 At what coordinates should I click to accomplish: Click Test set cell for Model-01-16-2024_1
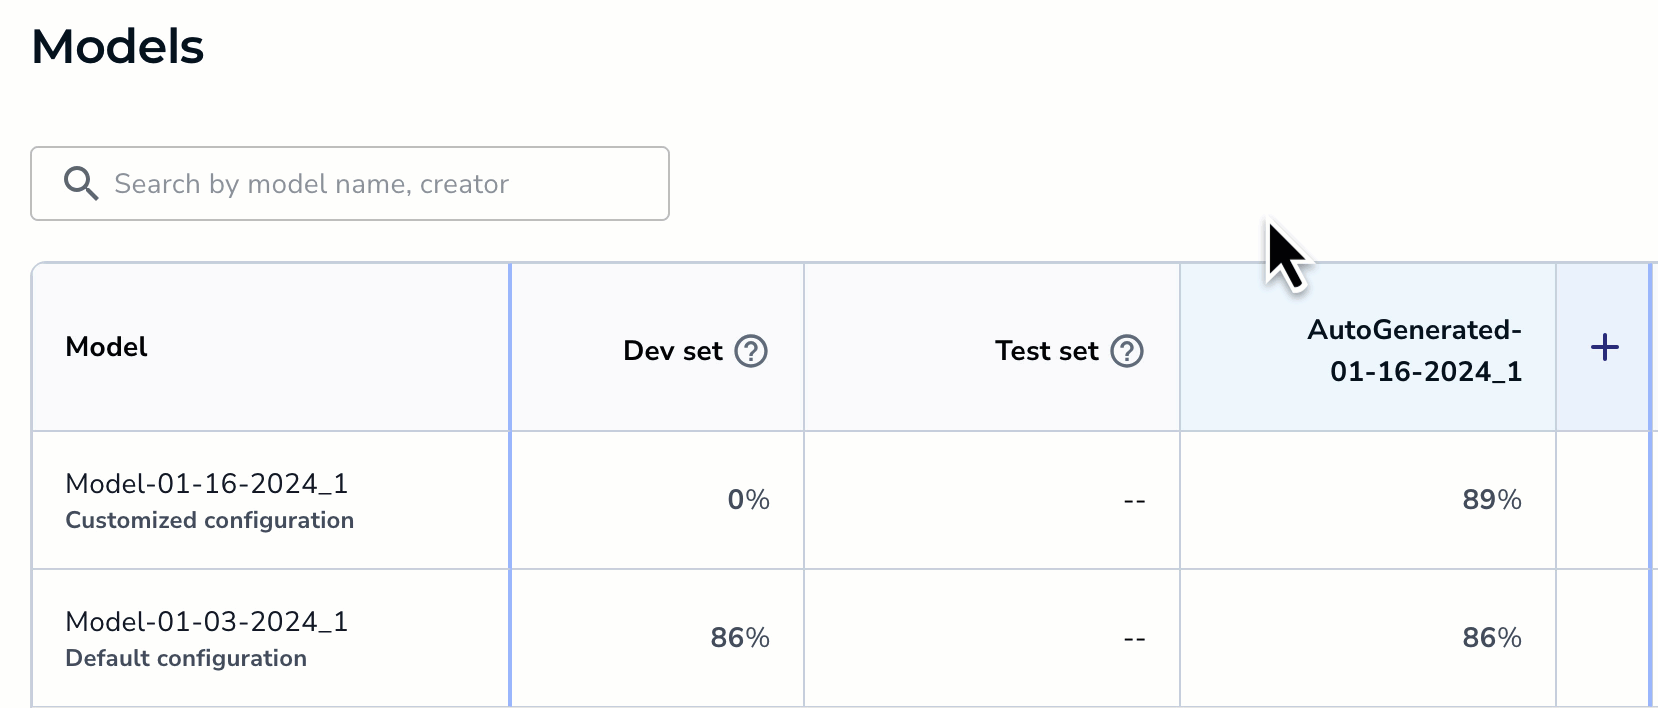click(x=1134, y=501)
